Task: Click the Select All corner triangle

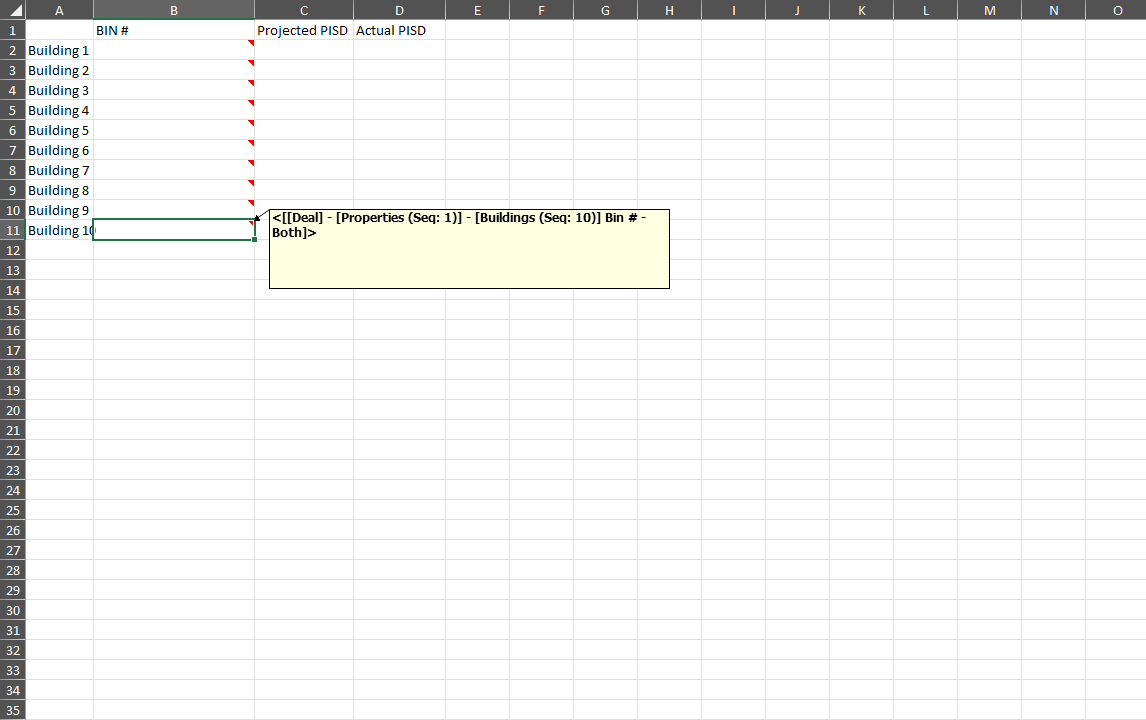Action: point(12,10)
